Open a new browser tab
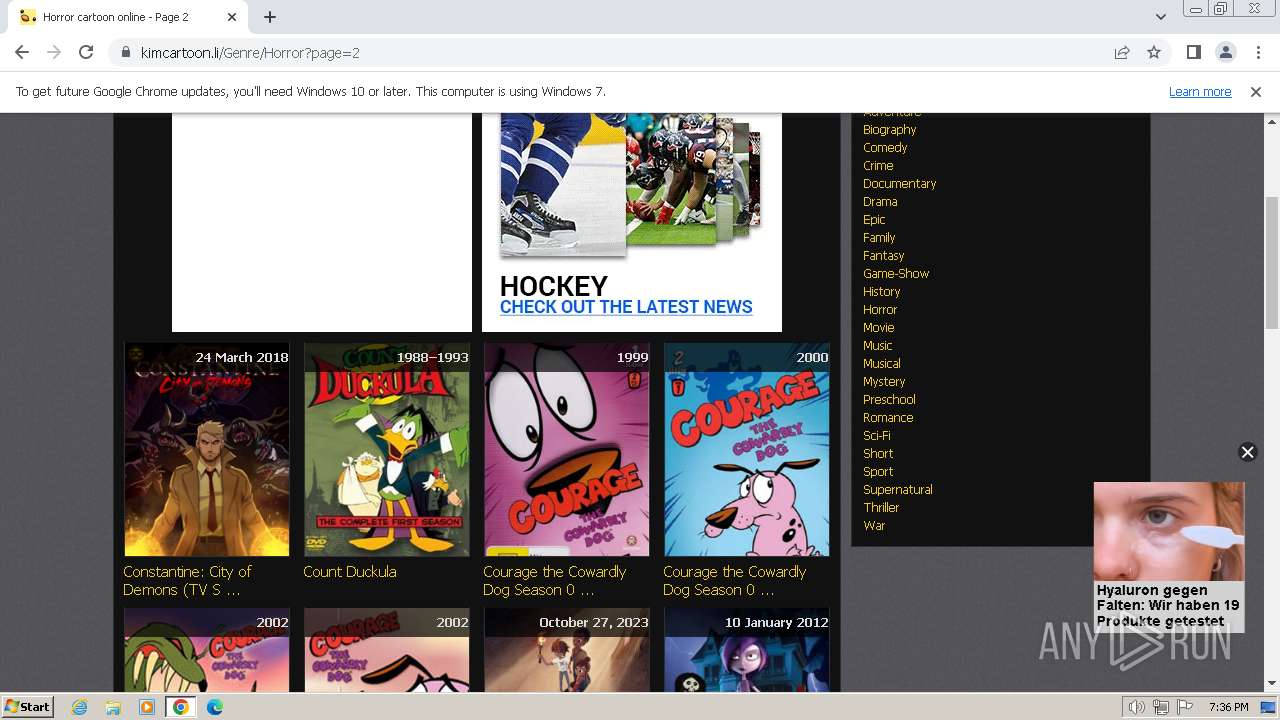Image resolution: width=1280 pixels, height=720 pixels. pos(270,17)
